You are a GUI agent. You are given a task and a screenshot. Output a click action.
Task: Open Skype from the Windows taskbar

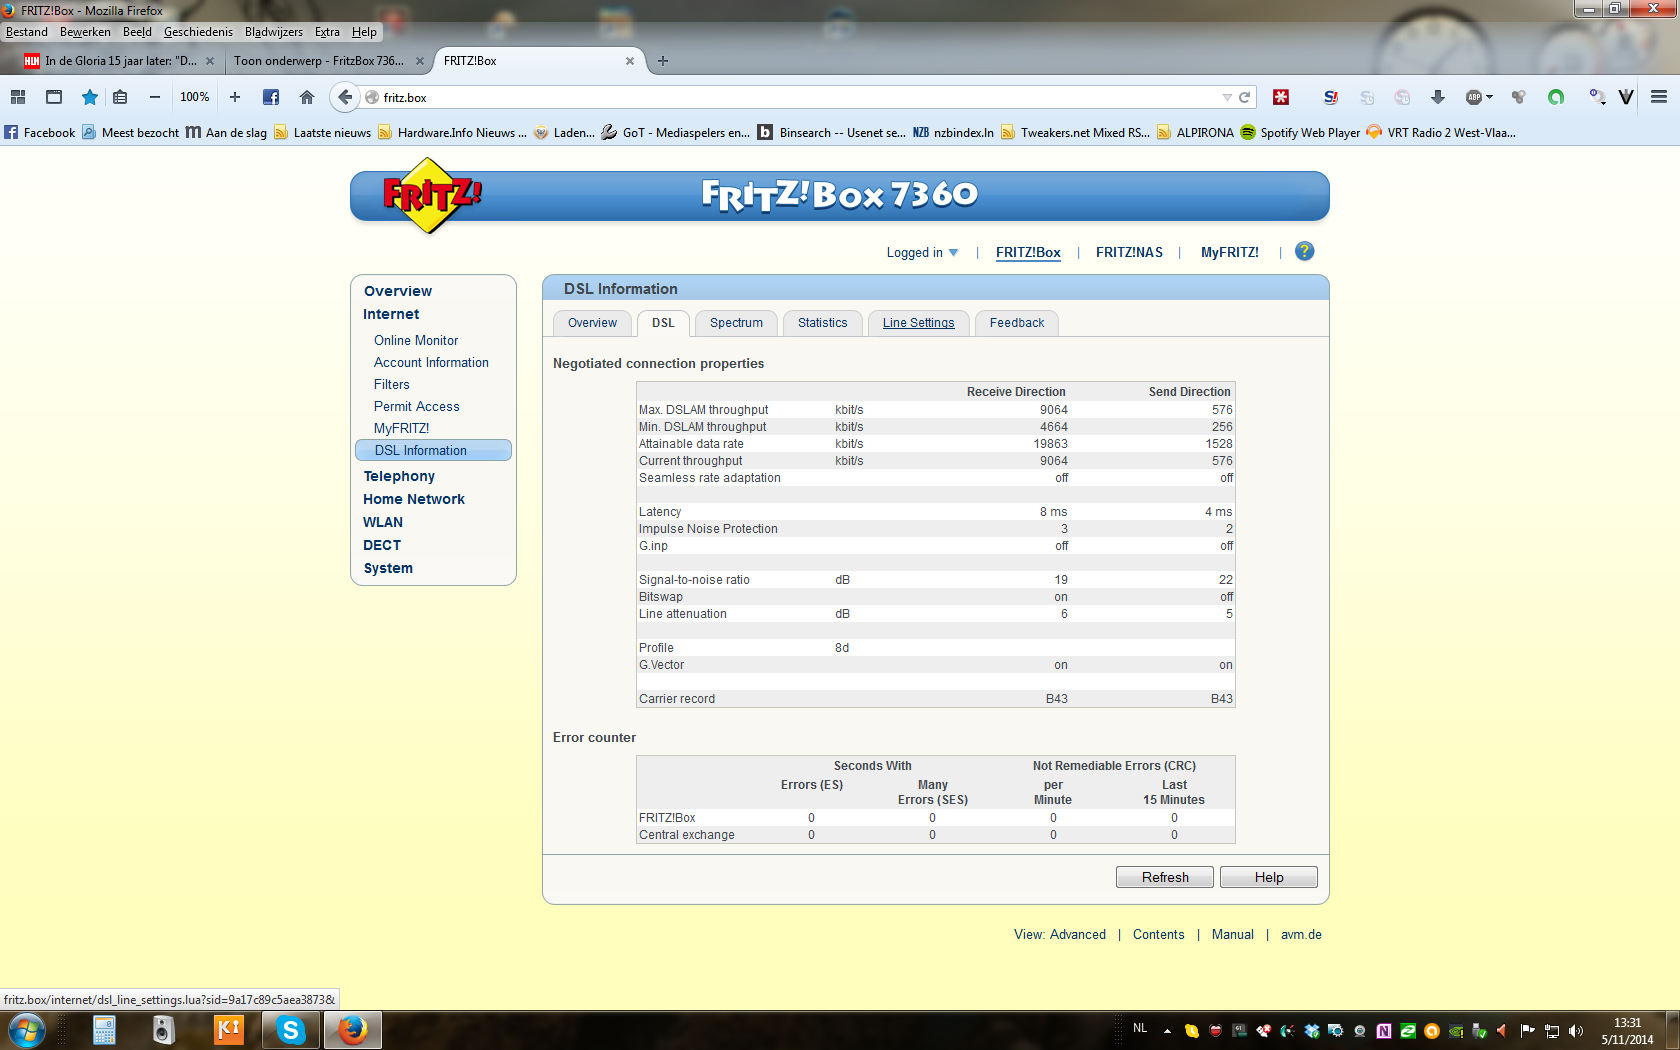coord(290,1029)
